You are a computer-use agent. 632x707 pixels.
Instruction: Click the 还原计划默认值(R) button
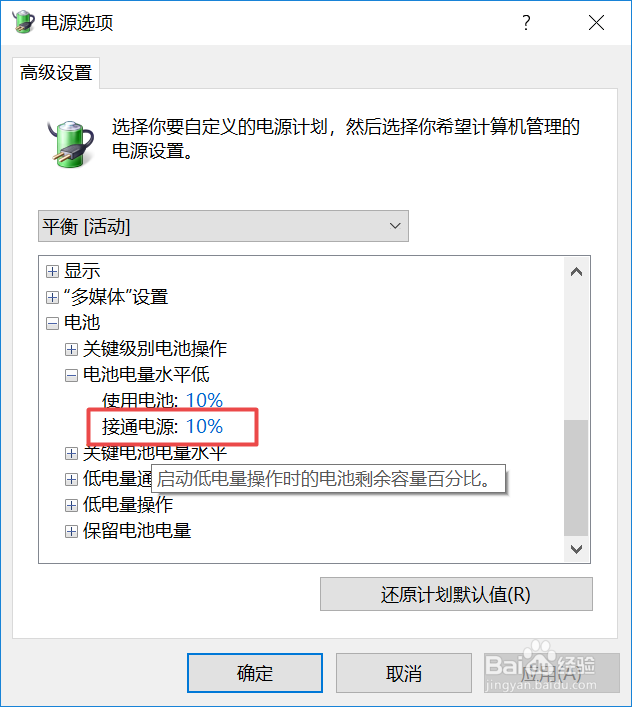tap(456, 594)
